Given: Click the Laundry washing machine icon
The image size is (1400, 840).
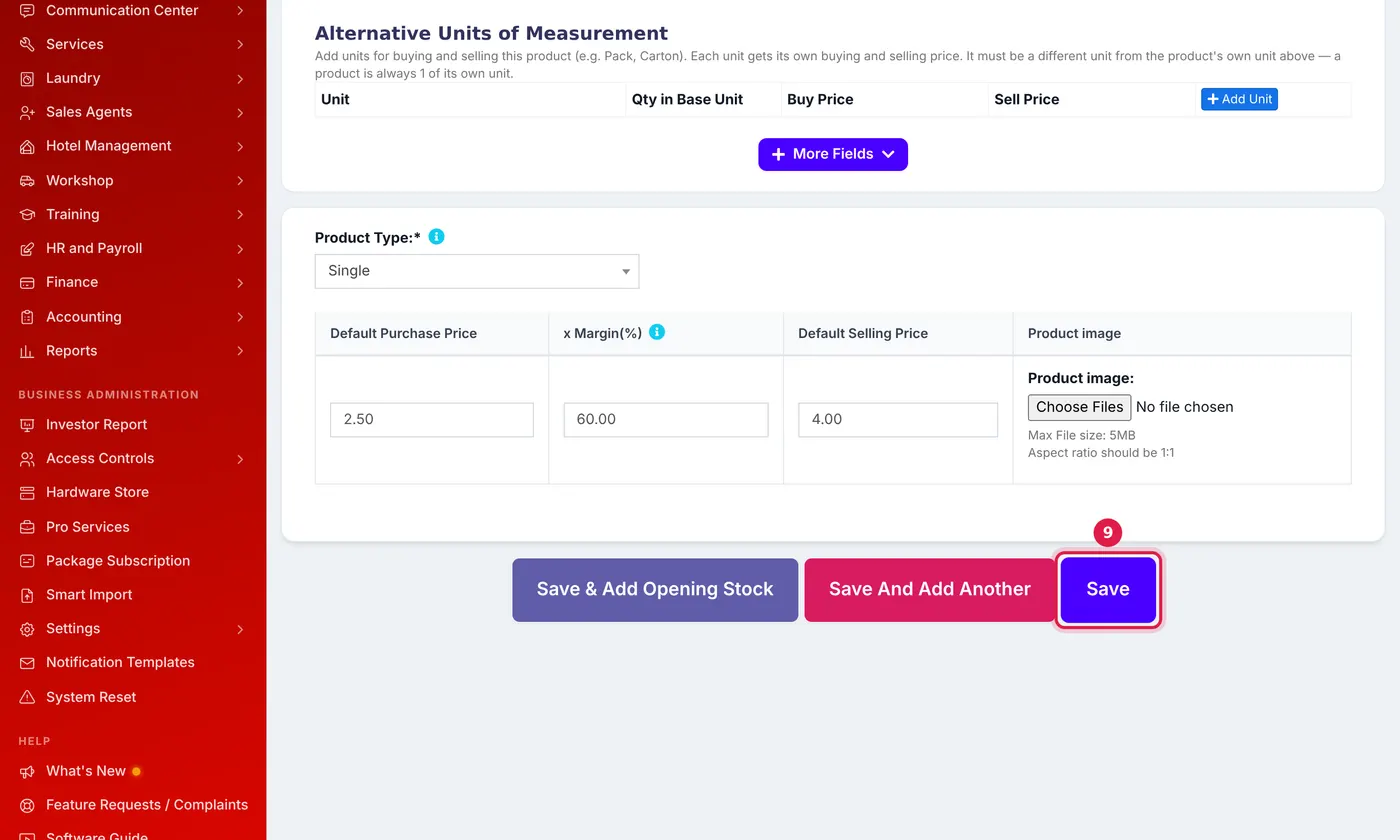Looking at the screenshot, I should [27, 78].
